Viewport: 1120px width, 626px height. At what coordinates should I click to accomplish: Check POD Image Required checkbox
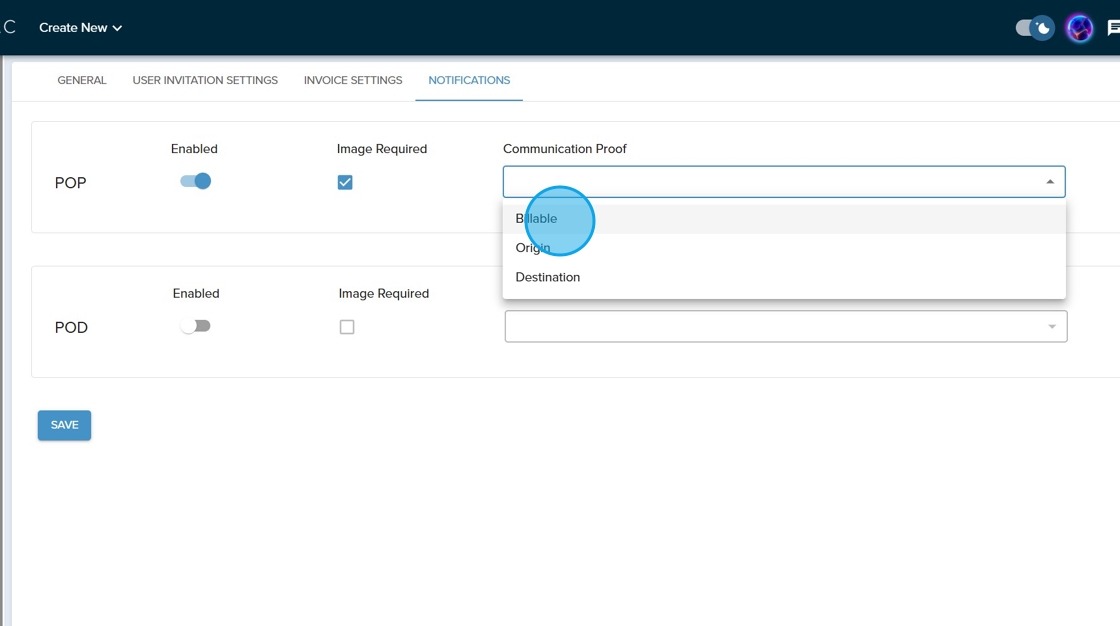click(x=347, y=327)
